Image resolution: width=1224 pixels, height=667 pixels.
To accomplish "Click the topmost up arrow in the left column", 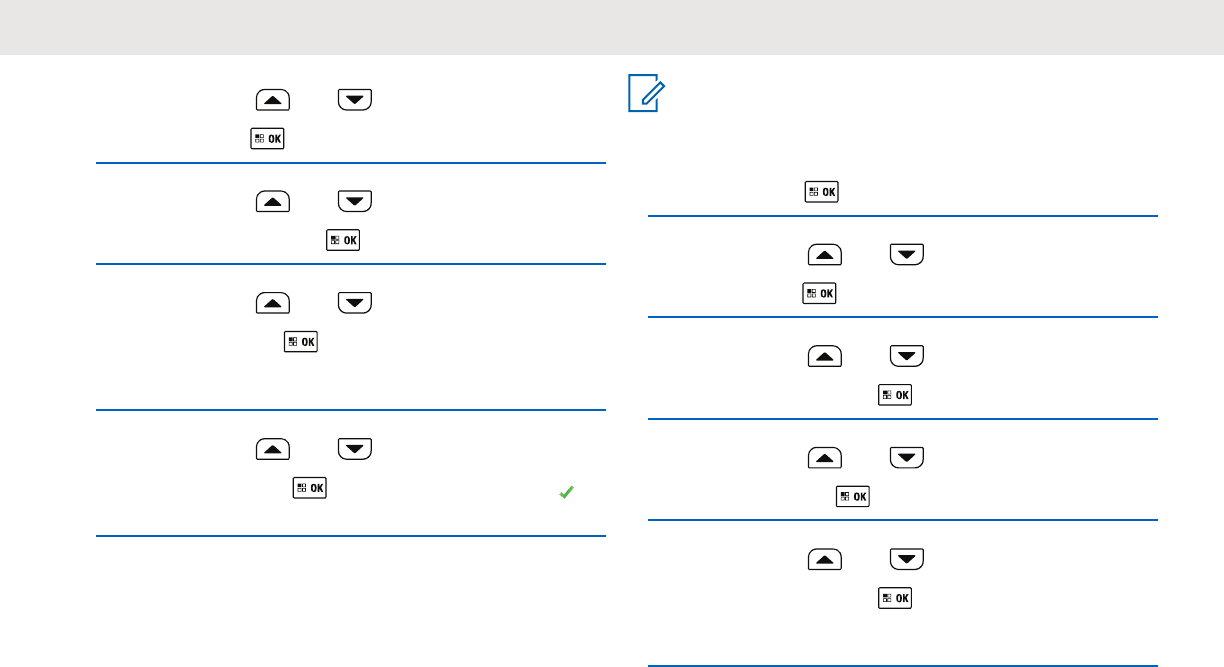I will [x=272, y=100].
